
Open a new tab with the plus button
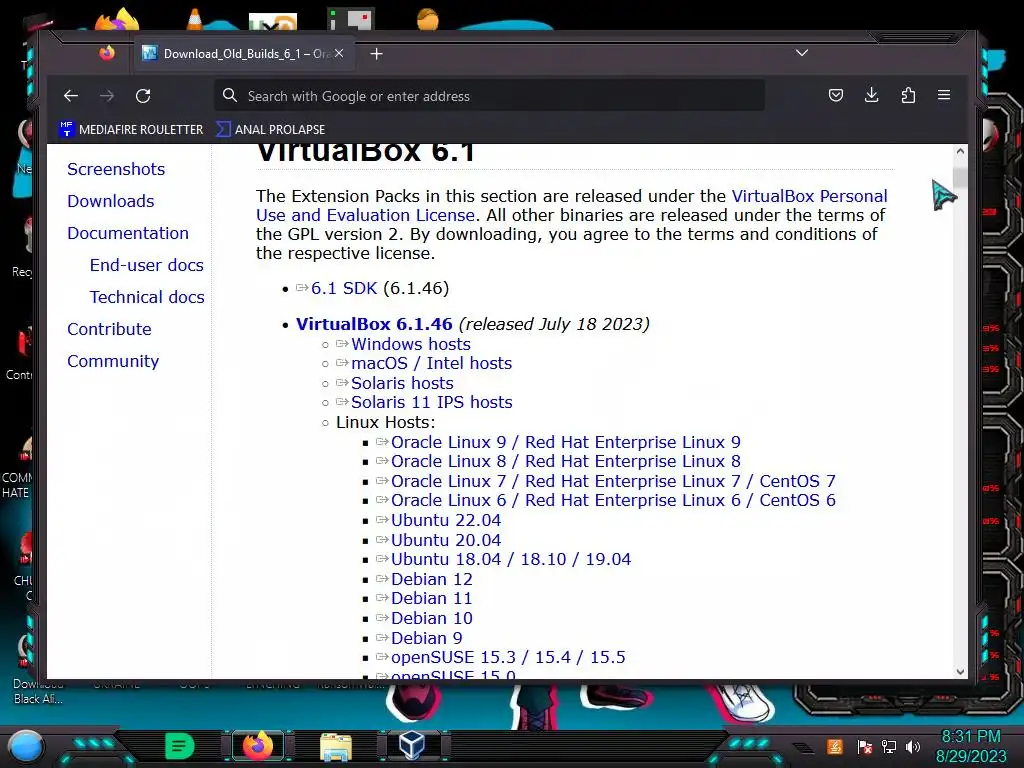(376, 54)
